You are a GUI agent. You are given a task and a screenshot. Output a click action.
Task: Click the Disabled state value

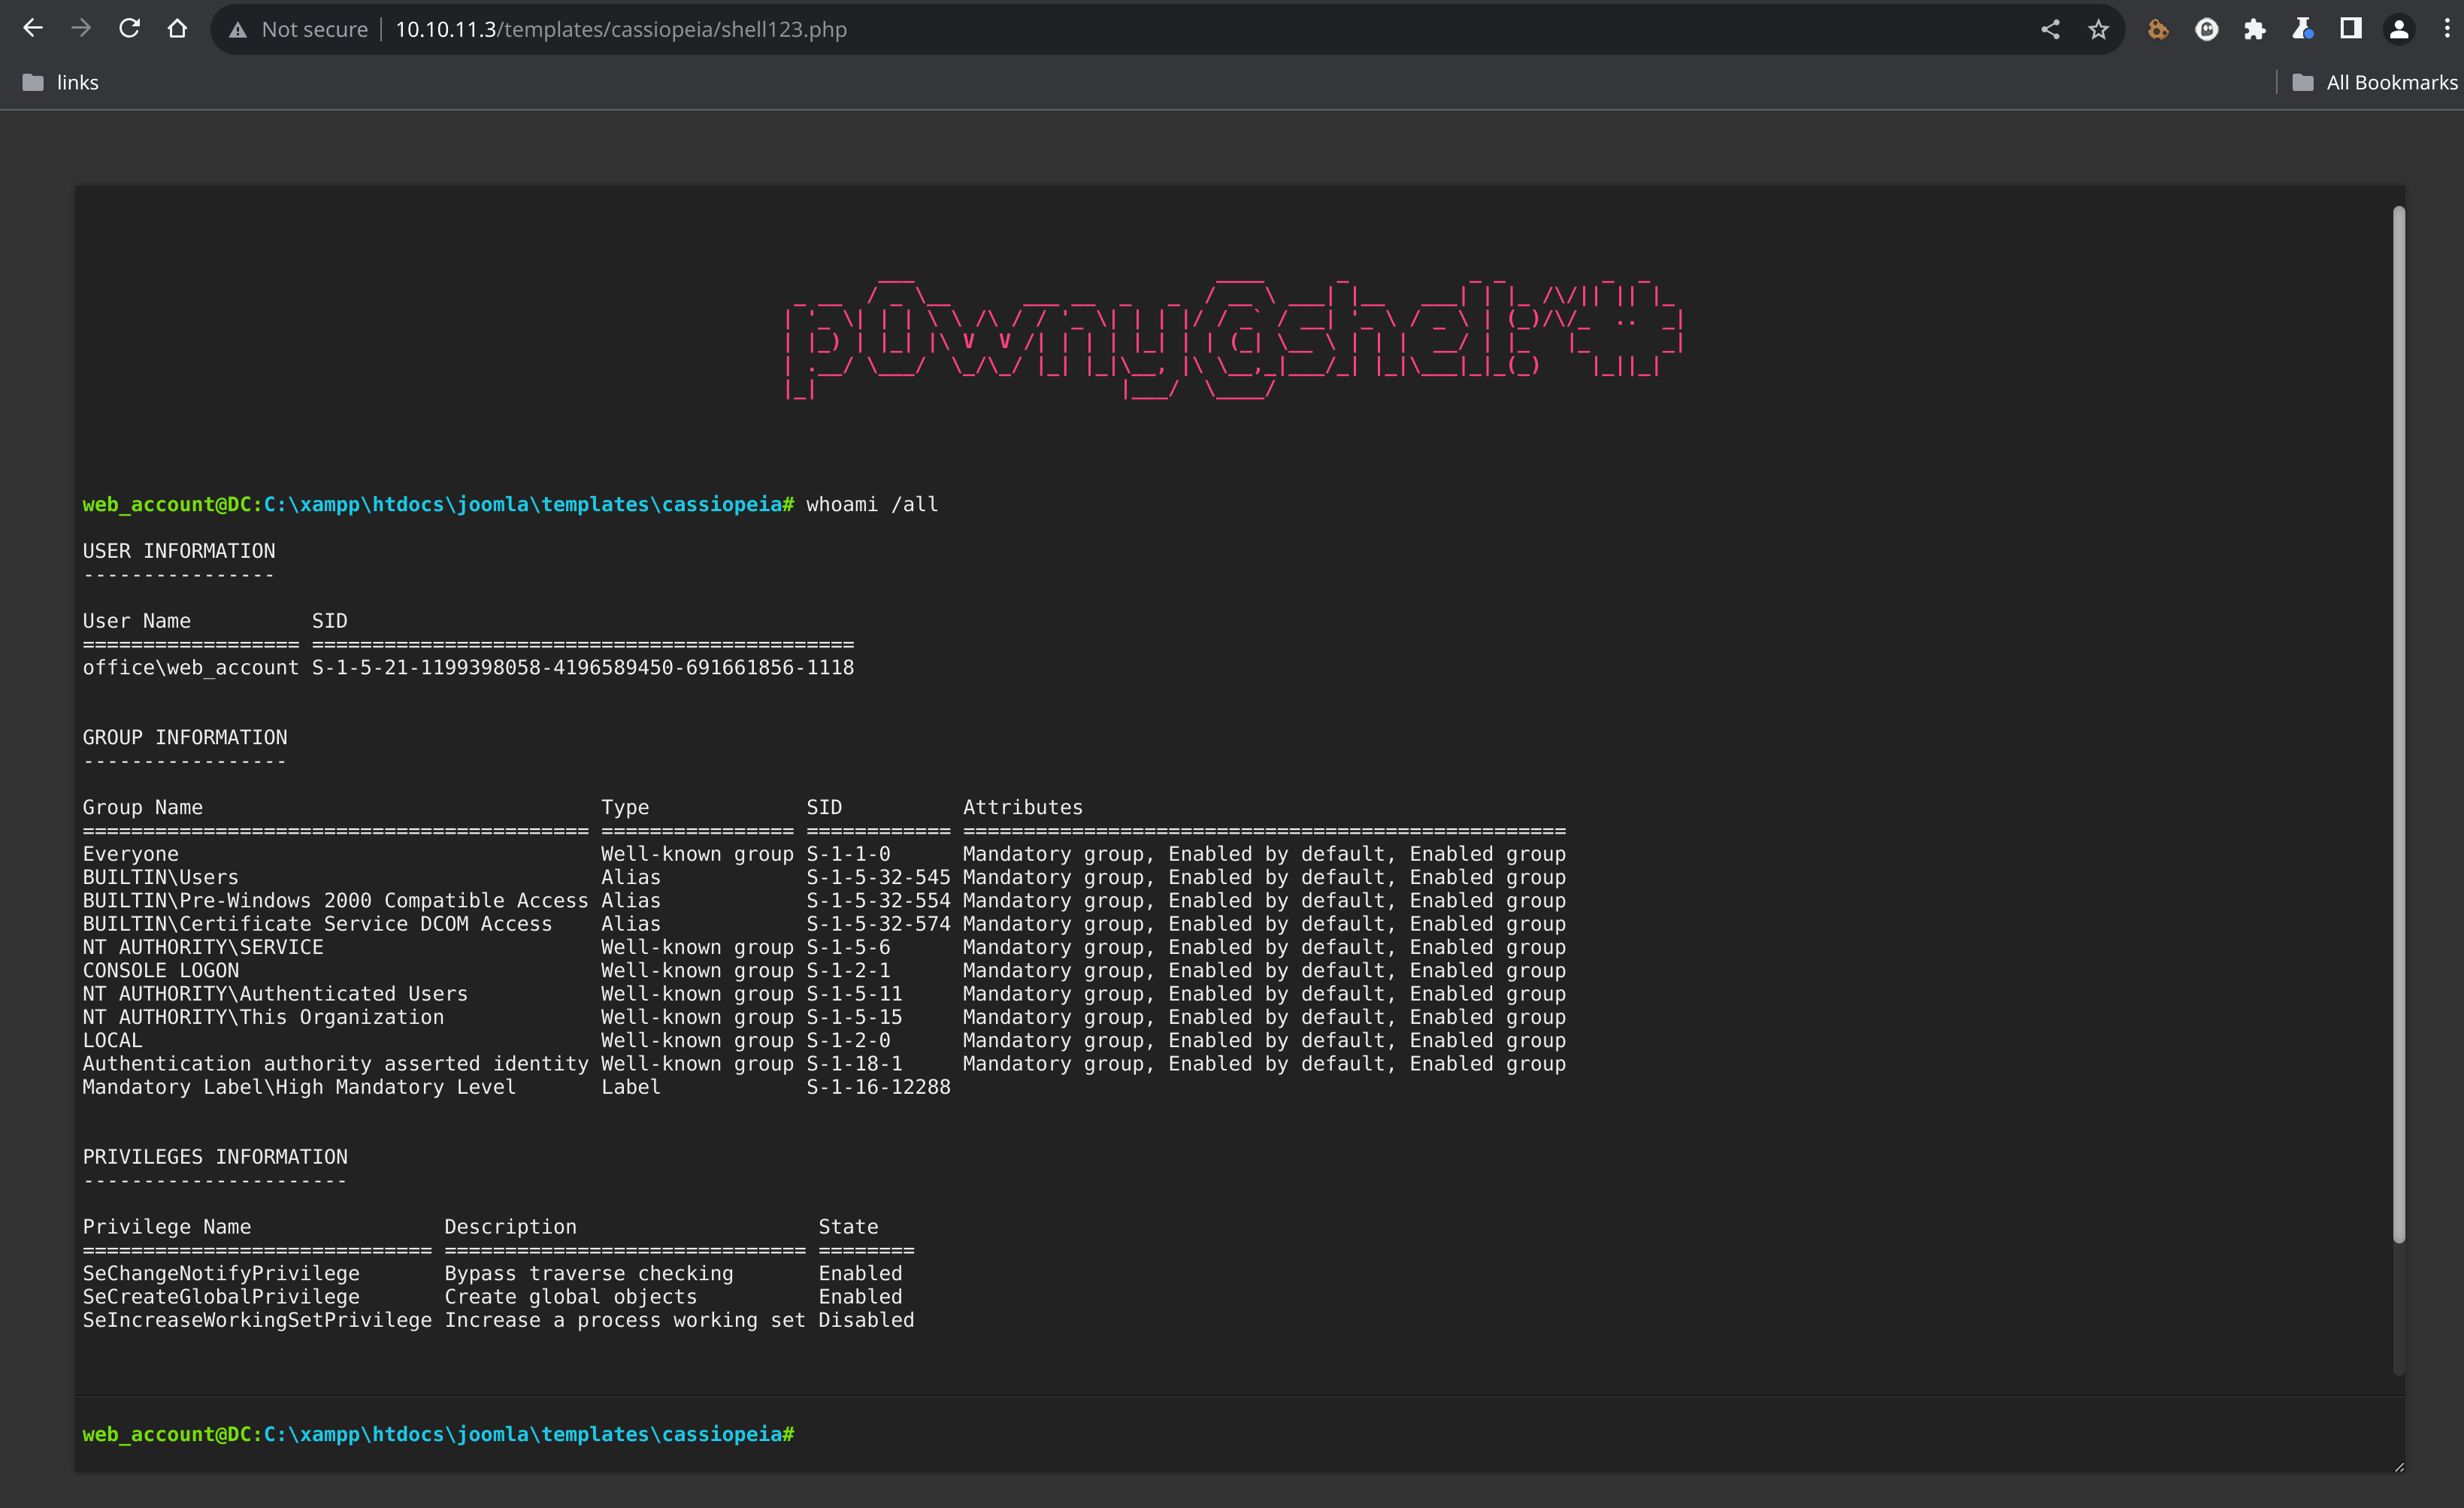866,1320
